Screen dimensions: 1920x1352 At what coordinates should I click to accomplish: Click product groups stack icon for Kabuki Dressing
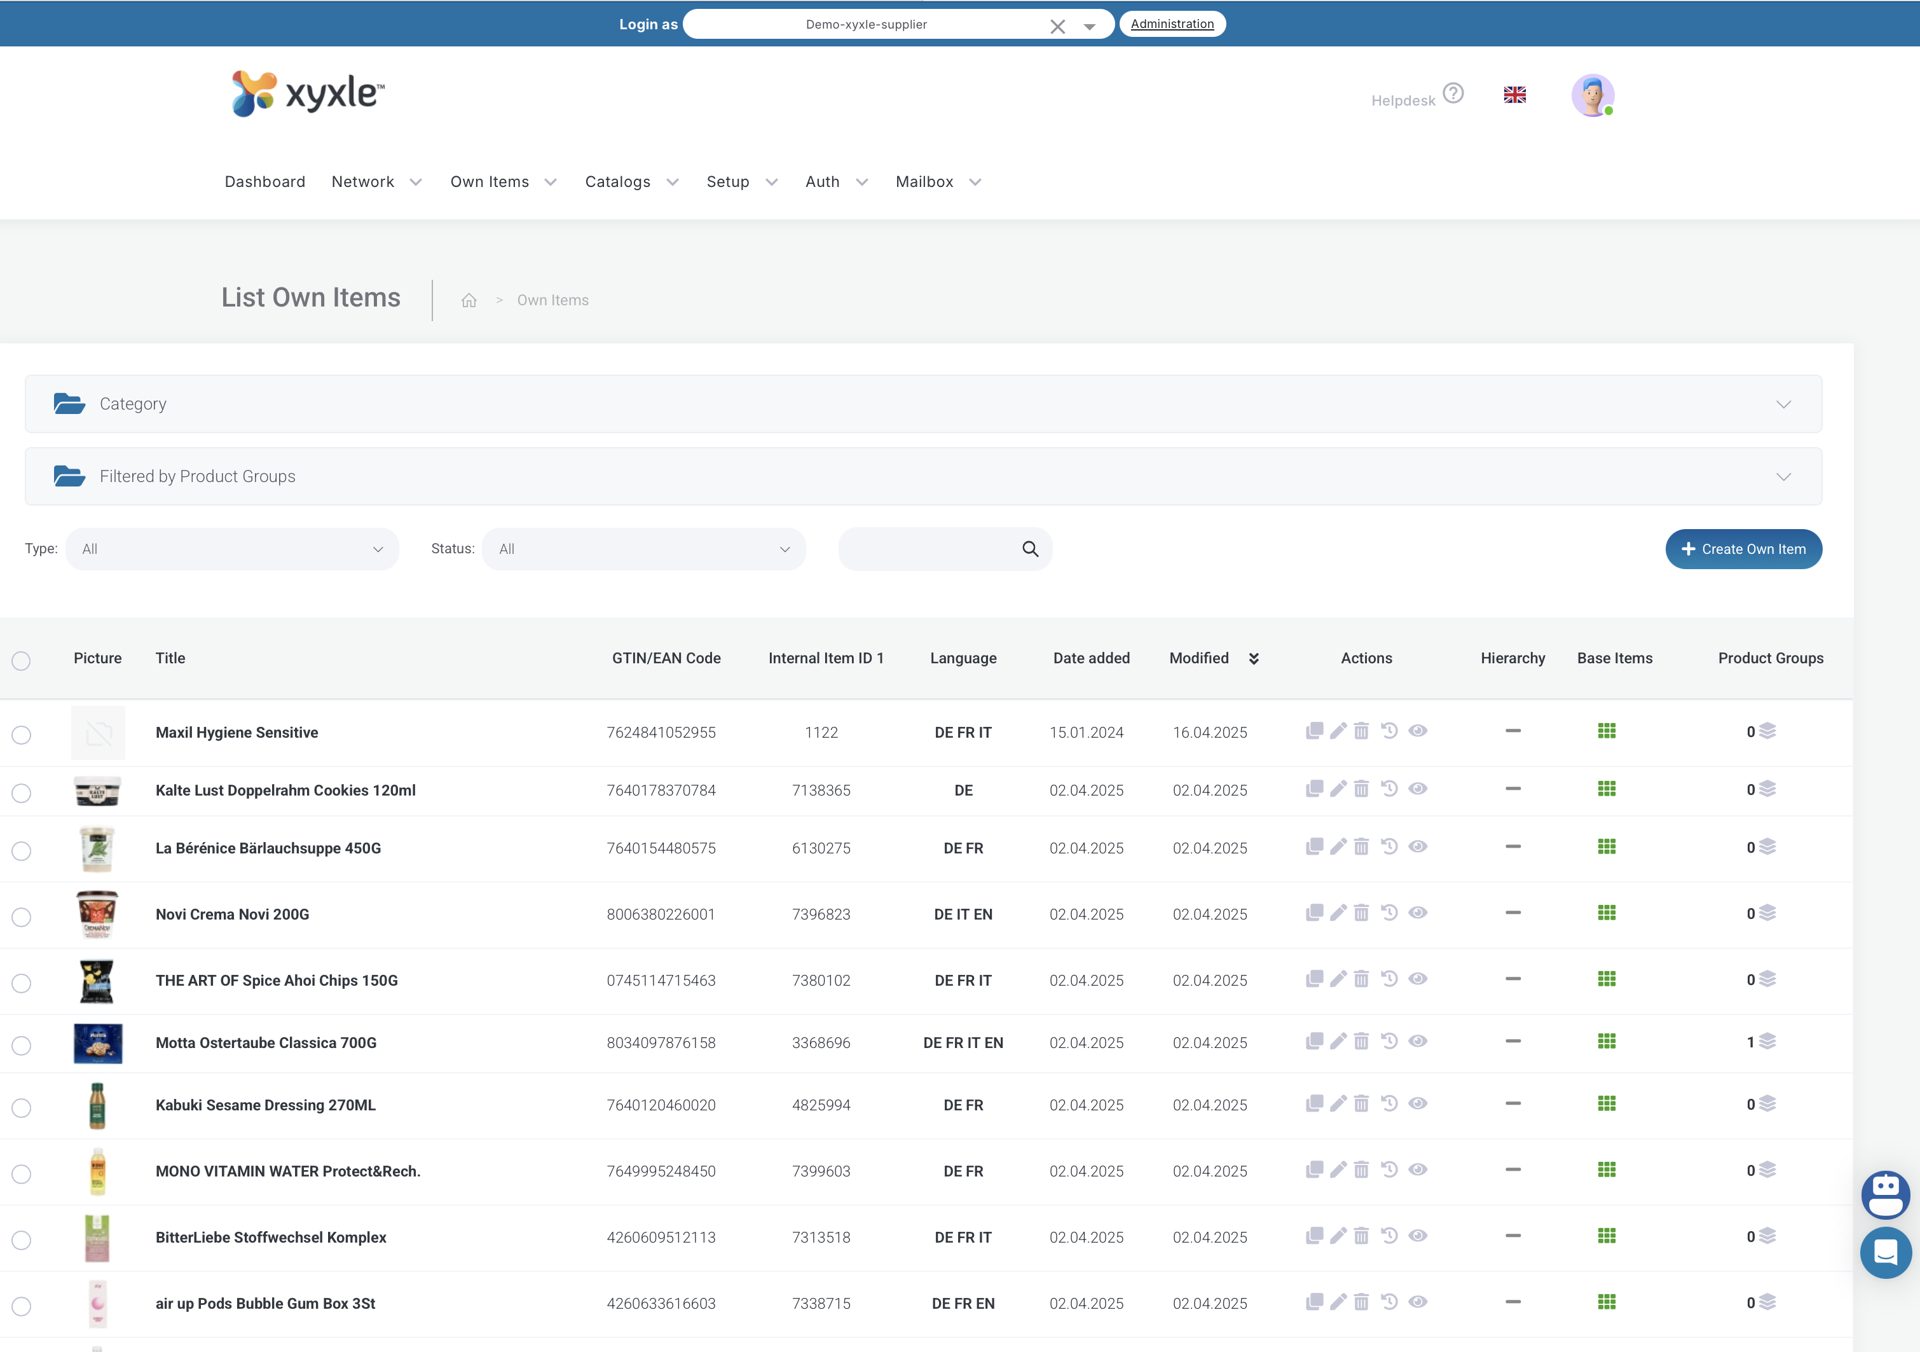[1767, 1104]
